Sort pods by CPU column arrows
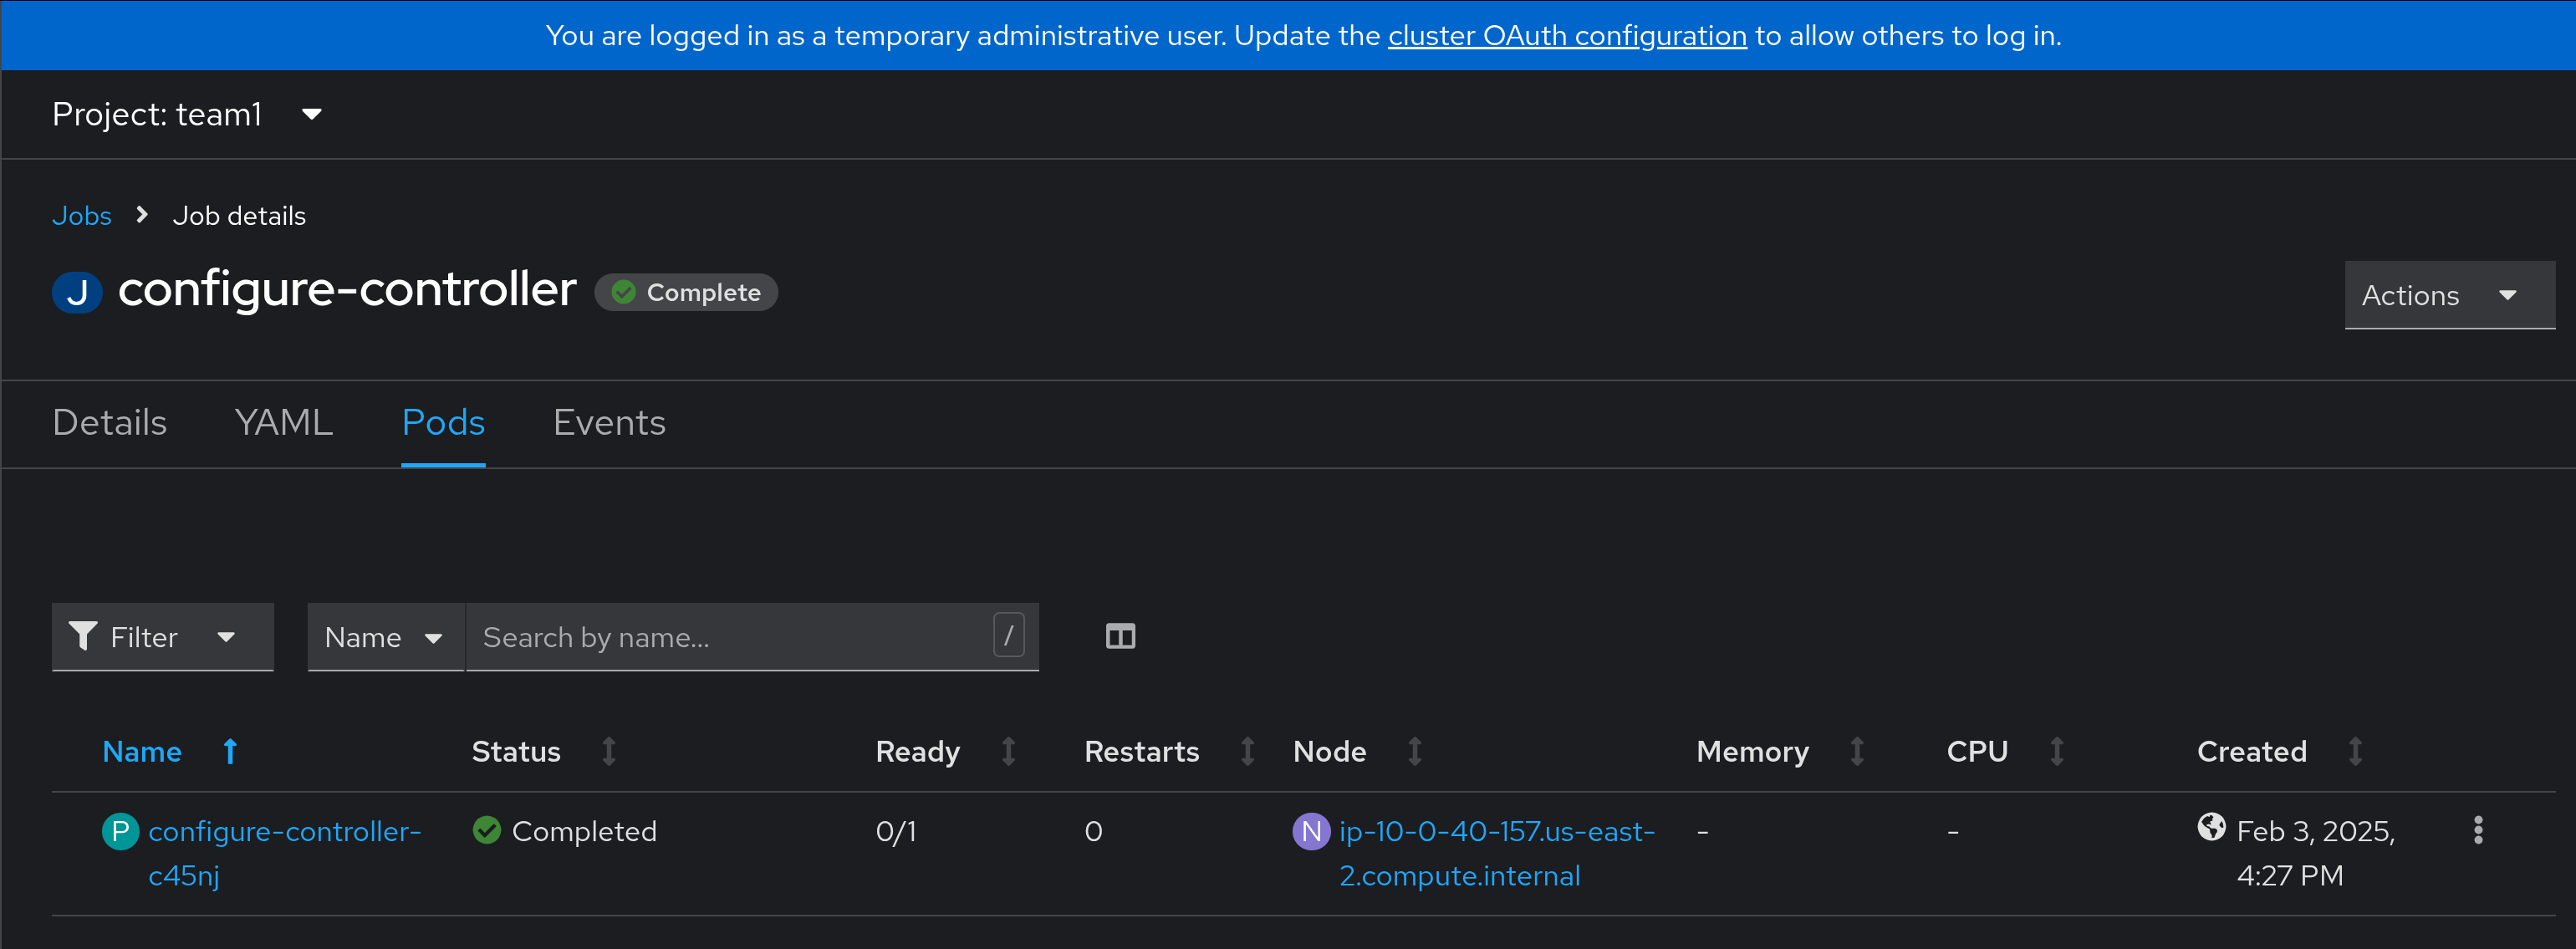The image size is (2576, 949). [2056, 751]
